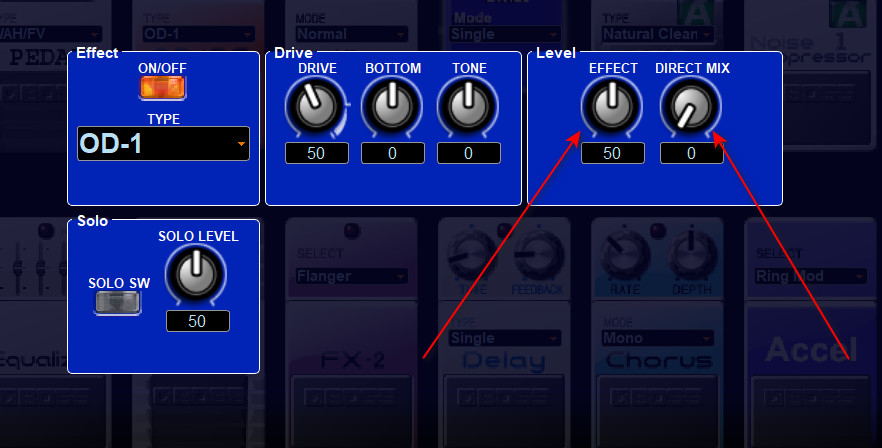Image resolution: width=882 pixels, height=448 pixels.
Task: Click the dimmed Accel pedal label
Action: click(x=811, y=350)
